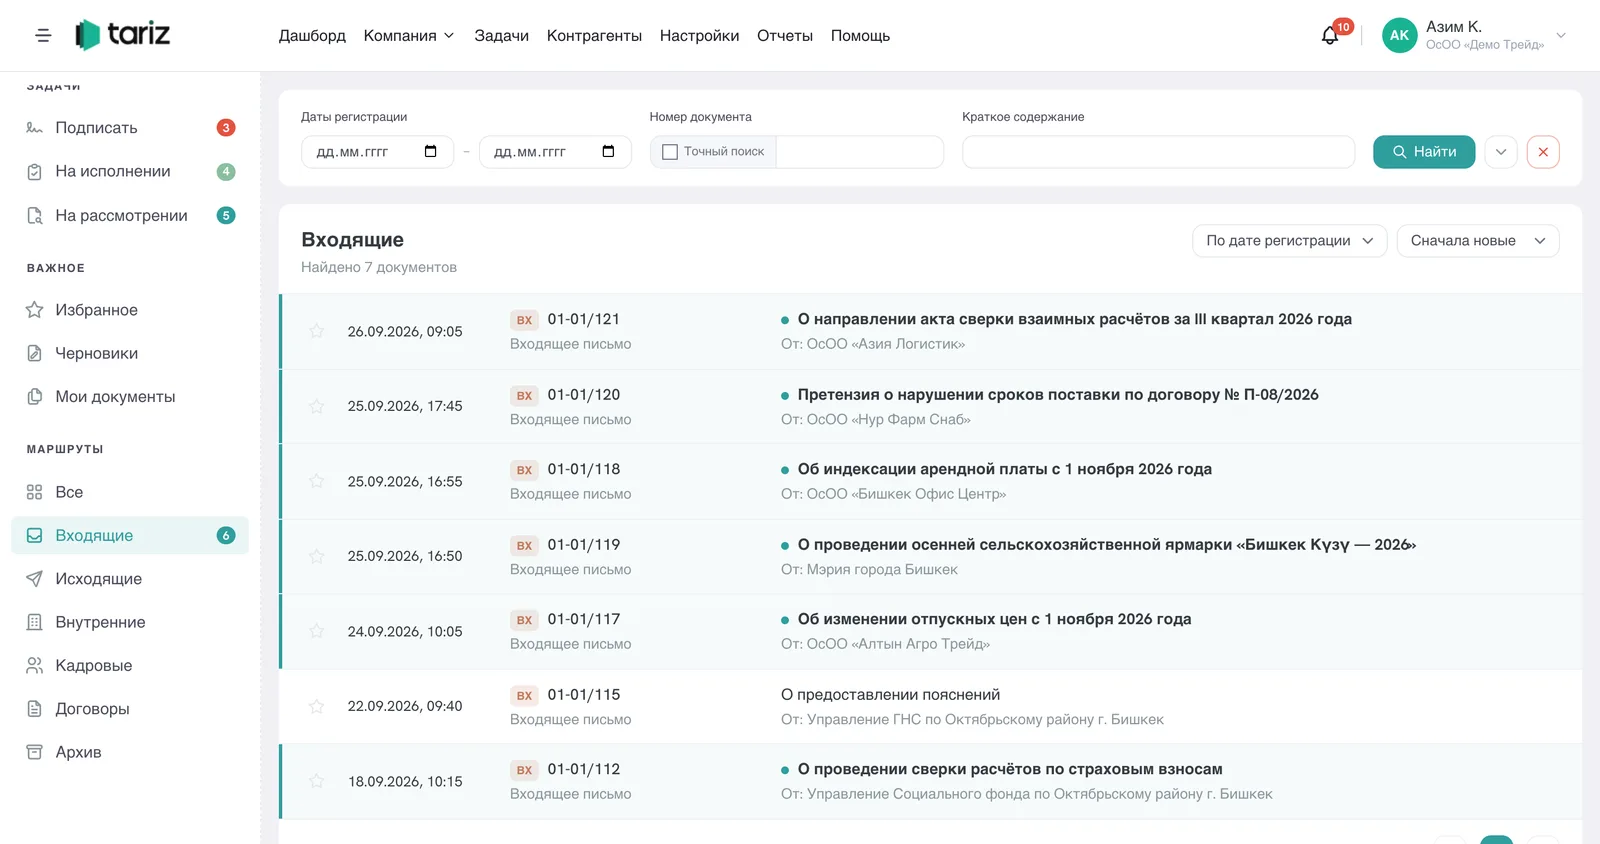
Task: Open document О предоставлении пояснений
Action: pyautogui.click(x=890, y=695)
